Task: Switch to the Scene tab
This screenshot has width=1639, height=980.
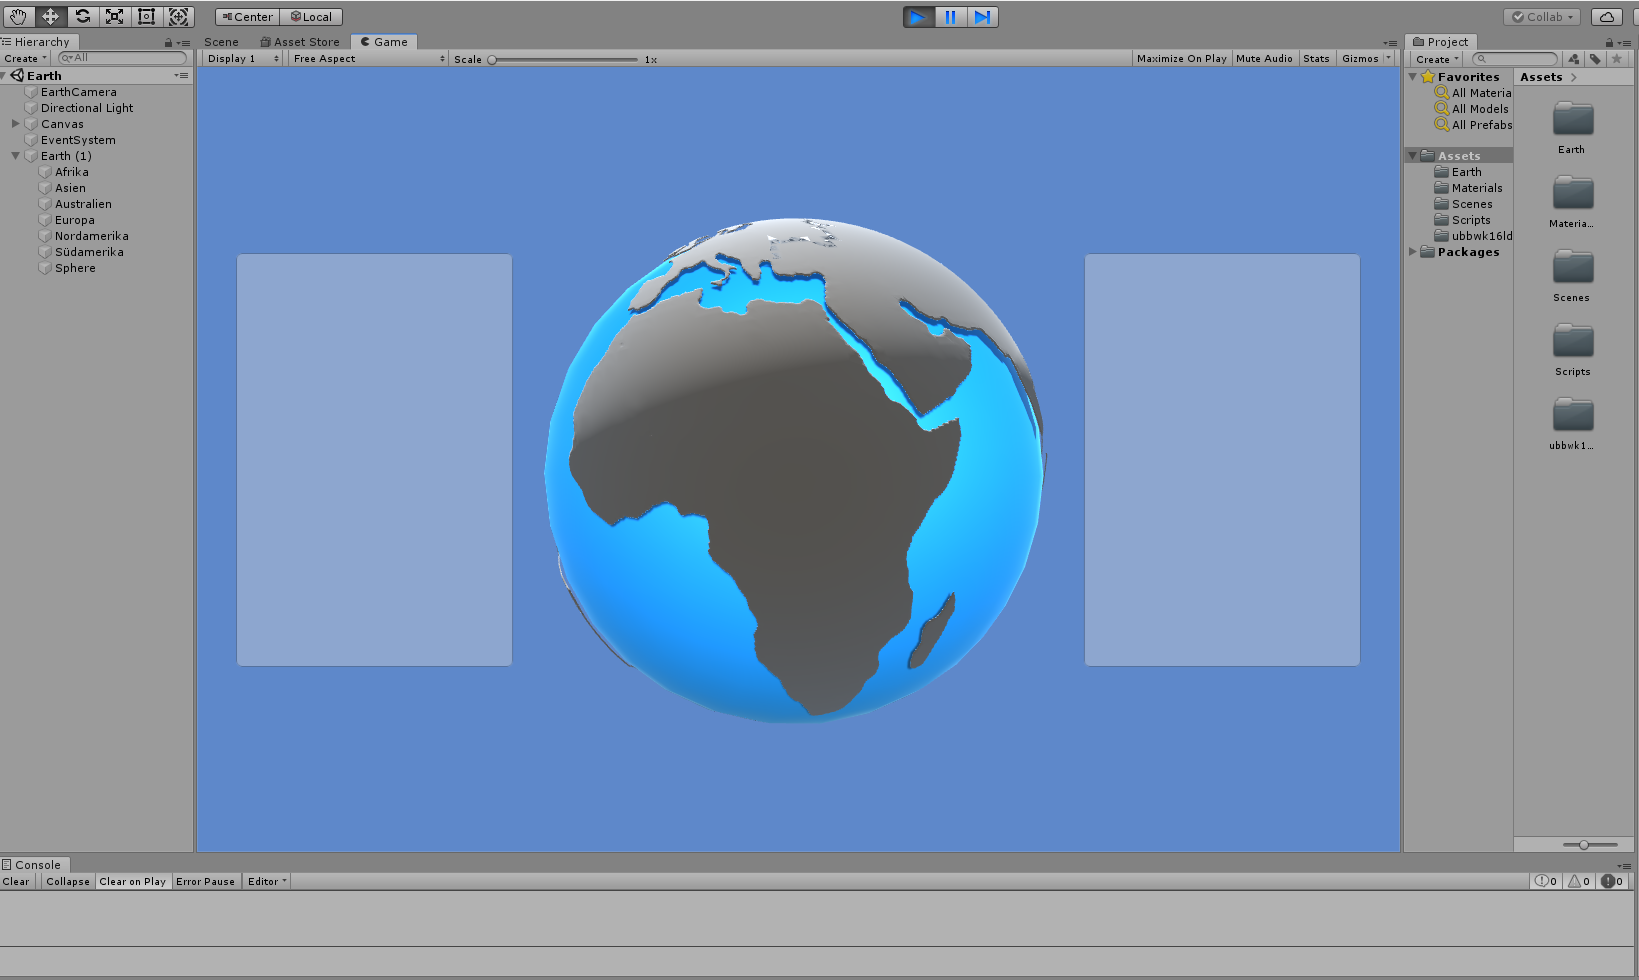Action: [221, 42]
